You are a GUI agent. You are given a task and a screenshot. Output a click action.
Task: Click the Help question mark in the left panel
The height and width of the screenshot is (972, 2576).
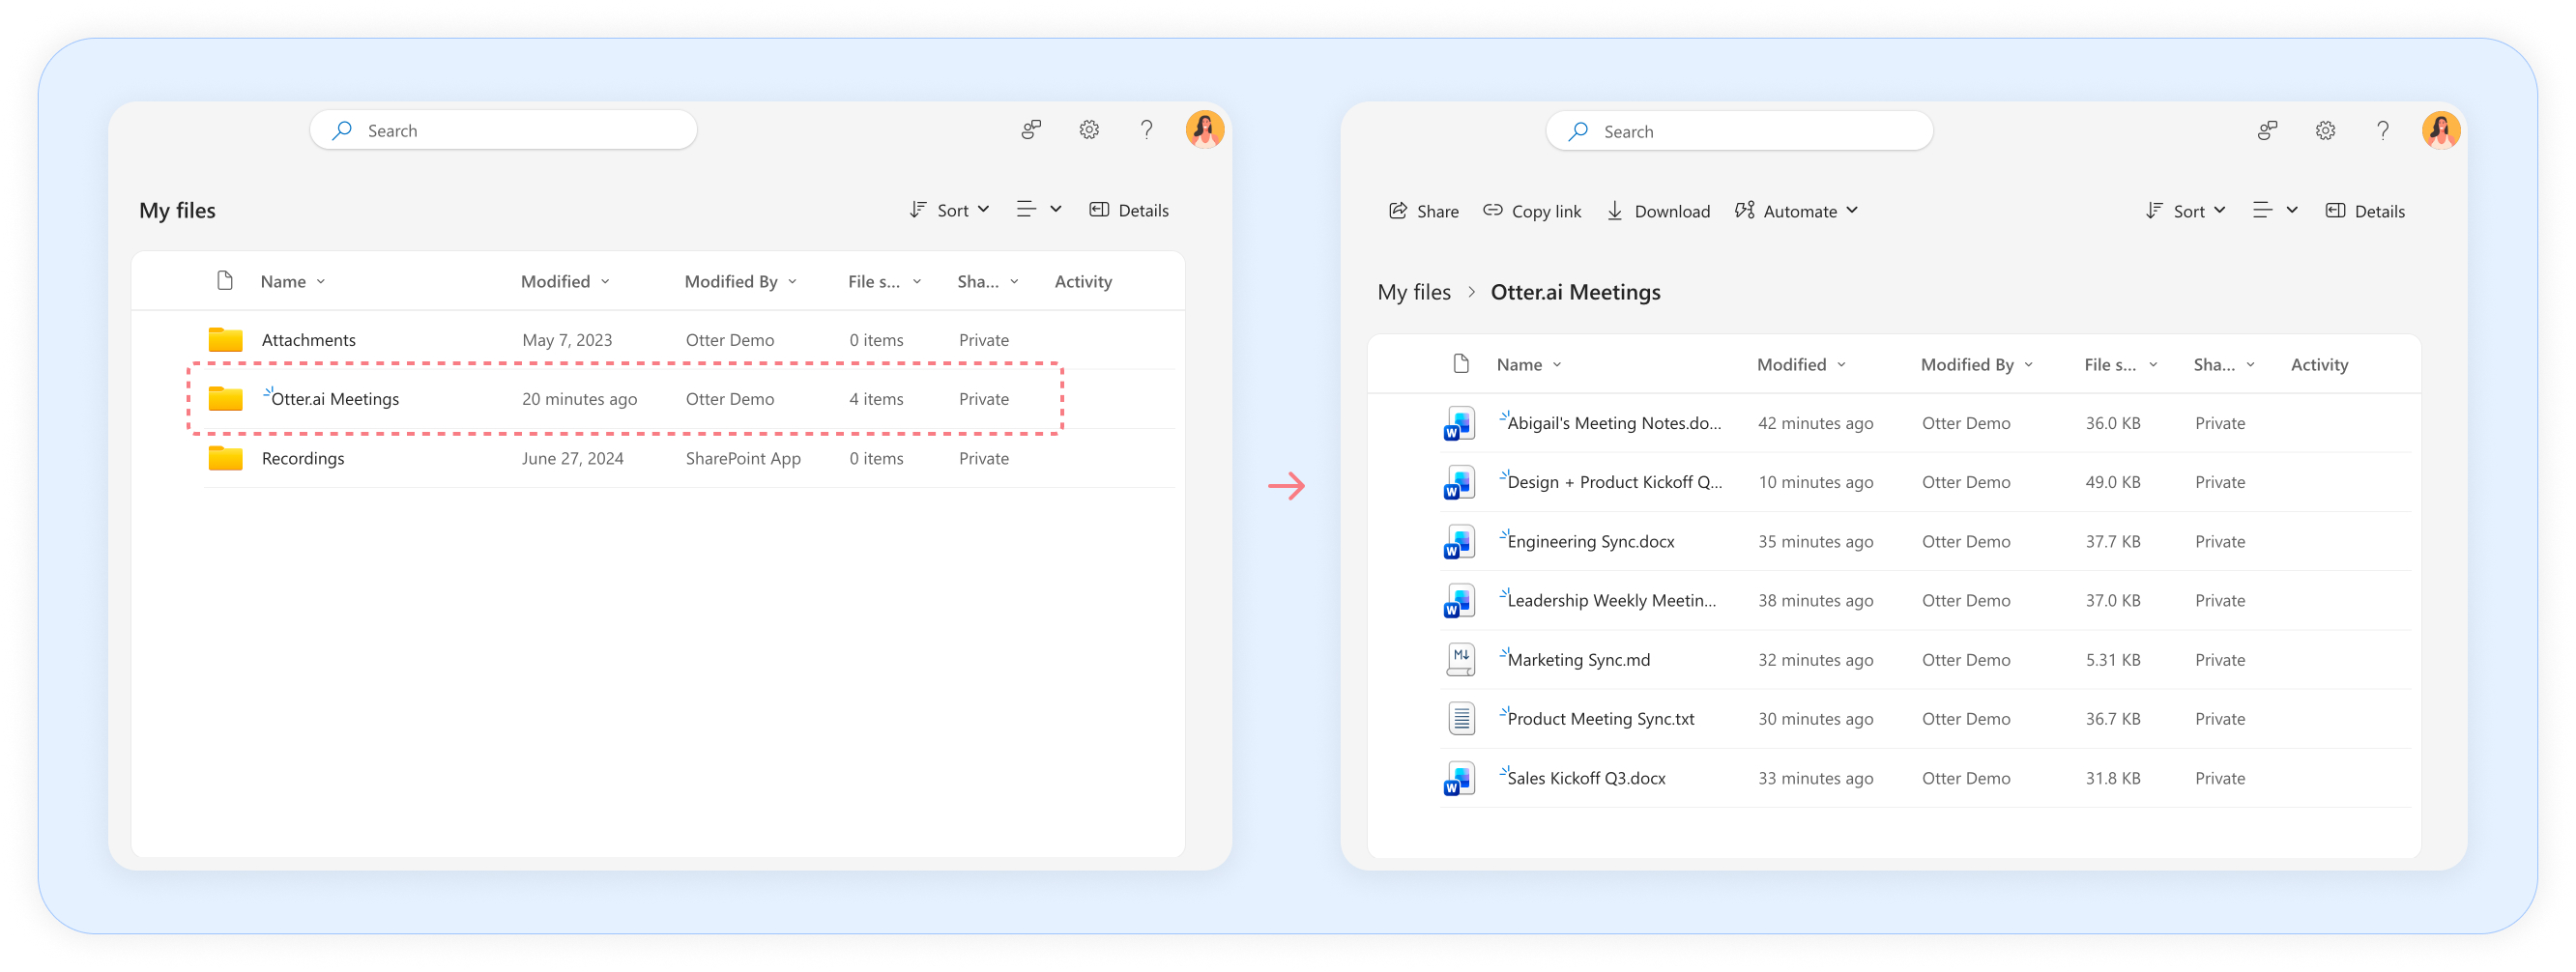[1147, 130]
